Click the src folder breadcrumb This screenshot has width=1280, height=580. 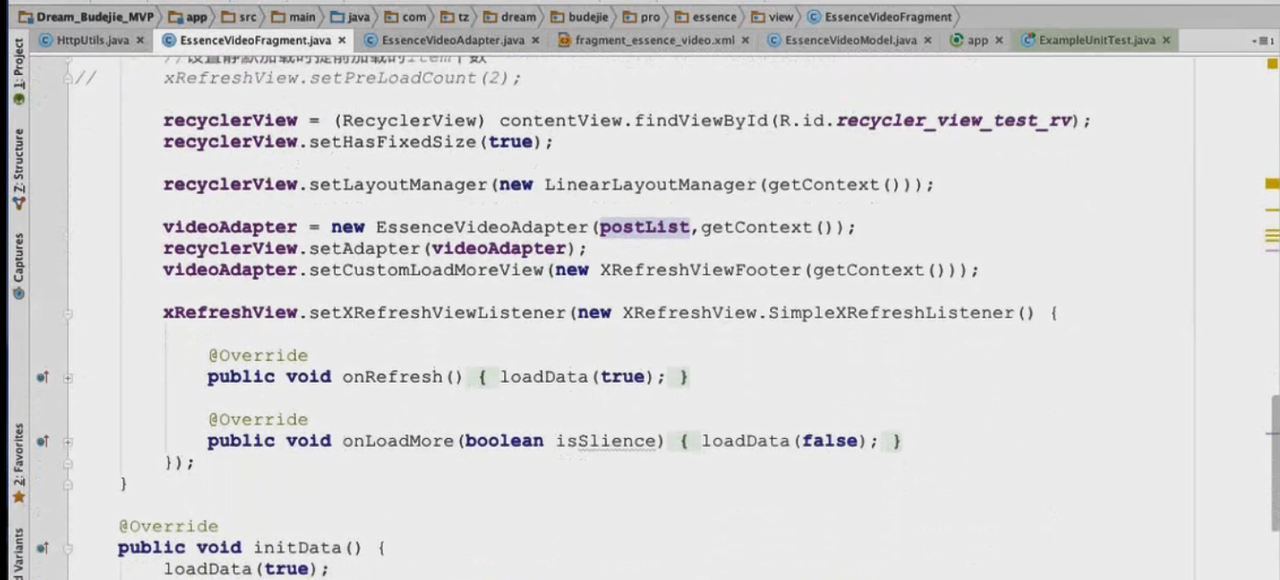click(x=239, y=17)
